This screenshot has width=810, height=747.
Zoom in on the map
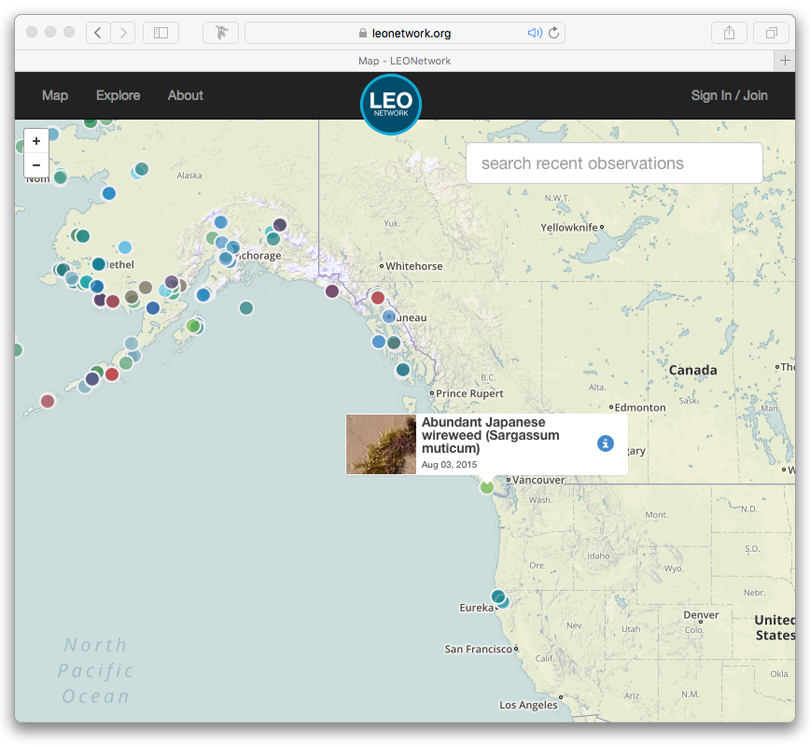pos(37,142)
